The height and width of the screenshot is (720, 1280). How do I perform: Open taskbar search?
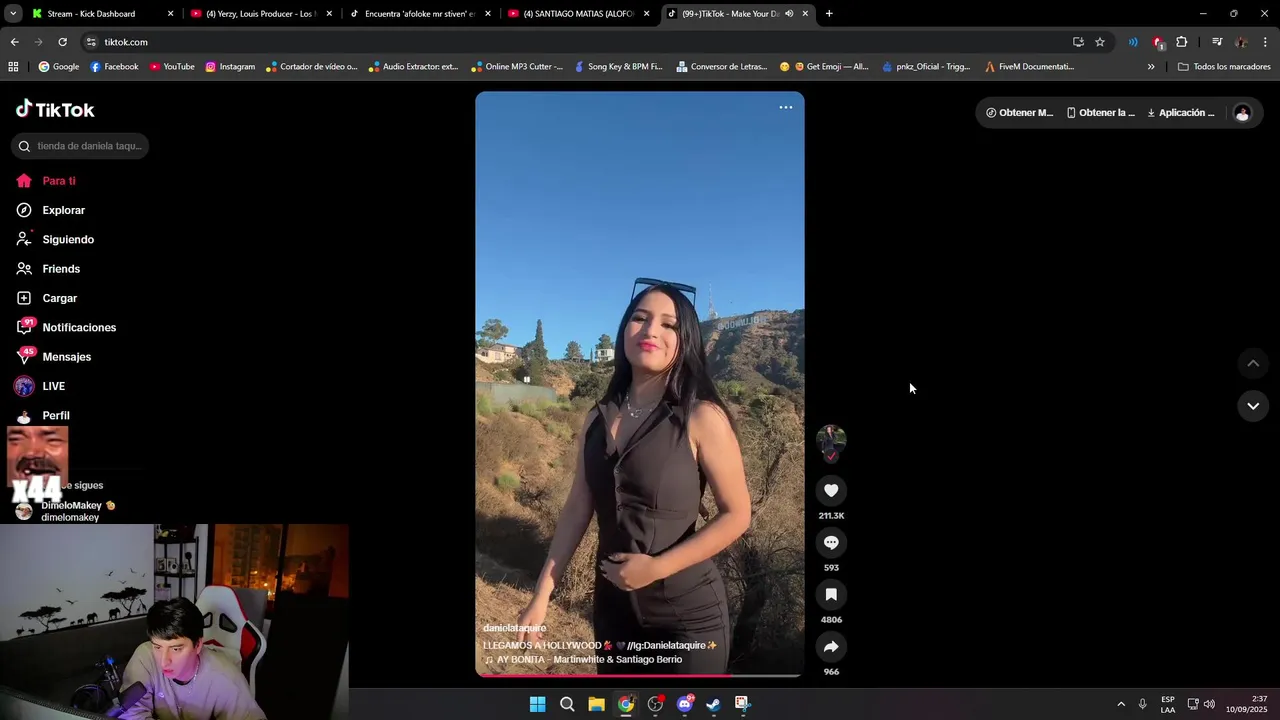coord(567,704)
